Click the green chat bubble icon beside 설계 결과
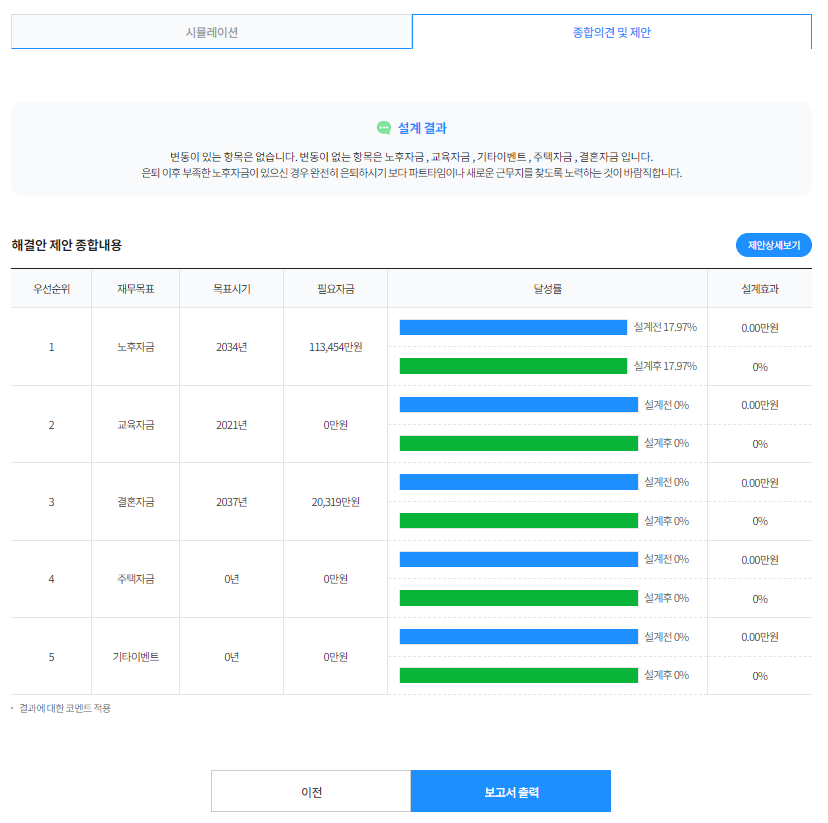This screenshot has width=828, height=823. (x=384, y=128)
